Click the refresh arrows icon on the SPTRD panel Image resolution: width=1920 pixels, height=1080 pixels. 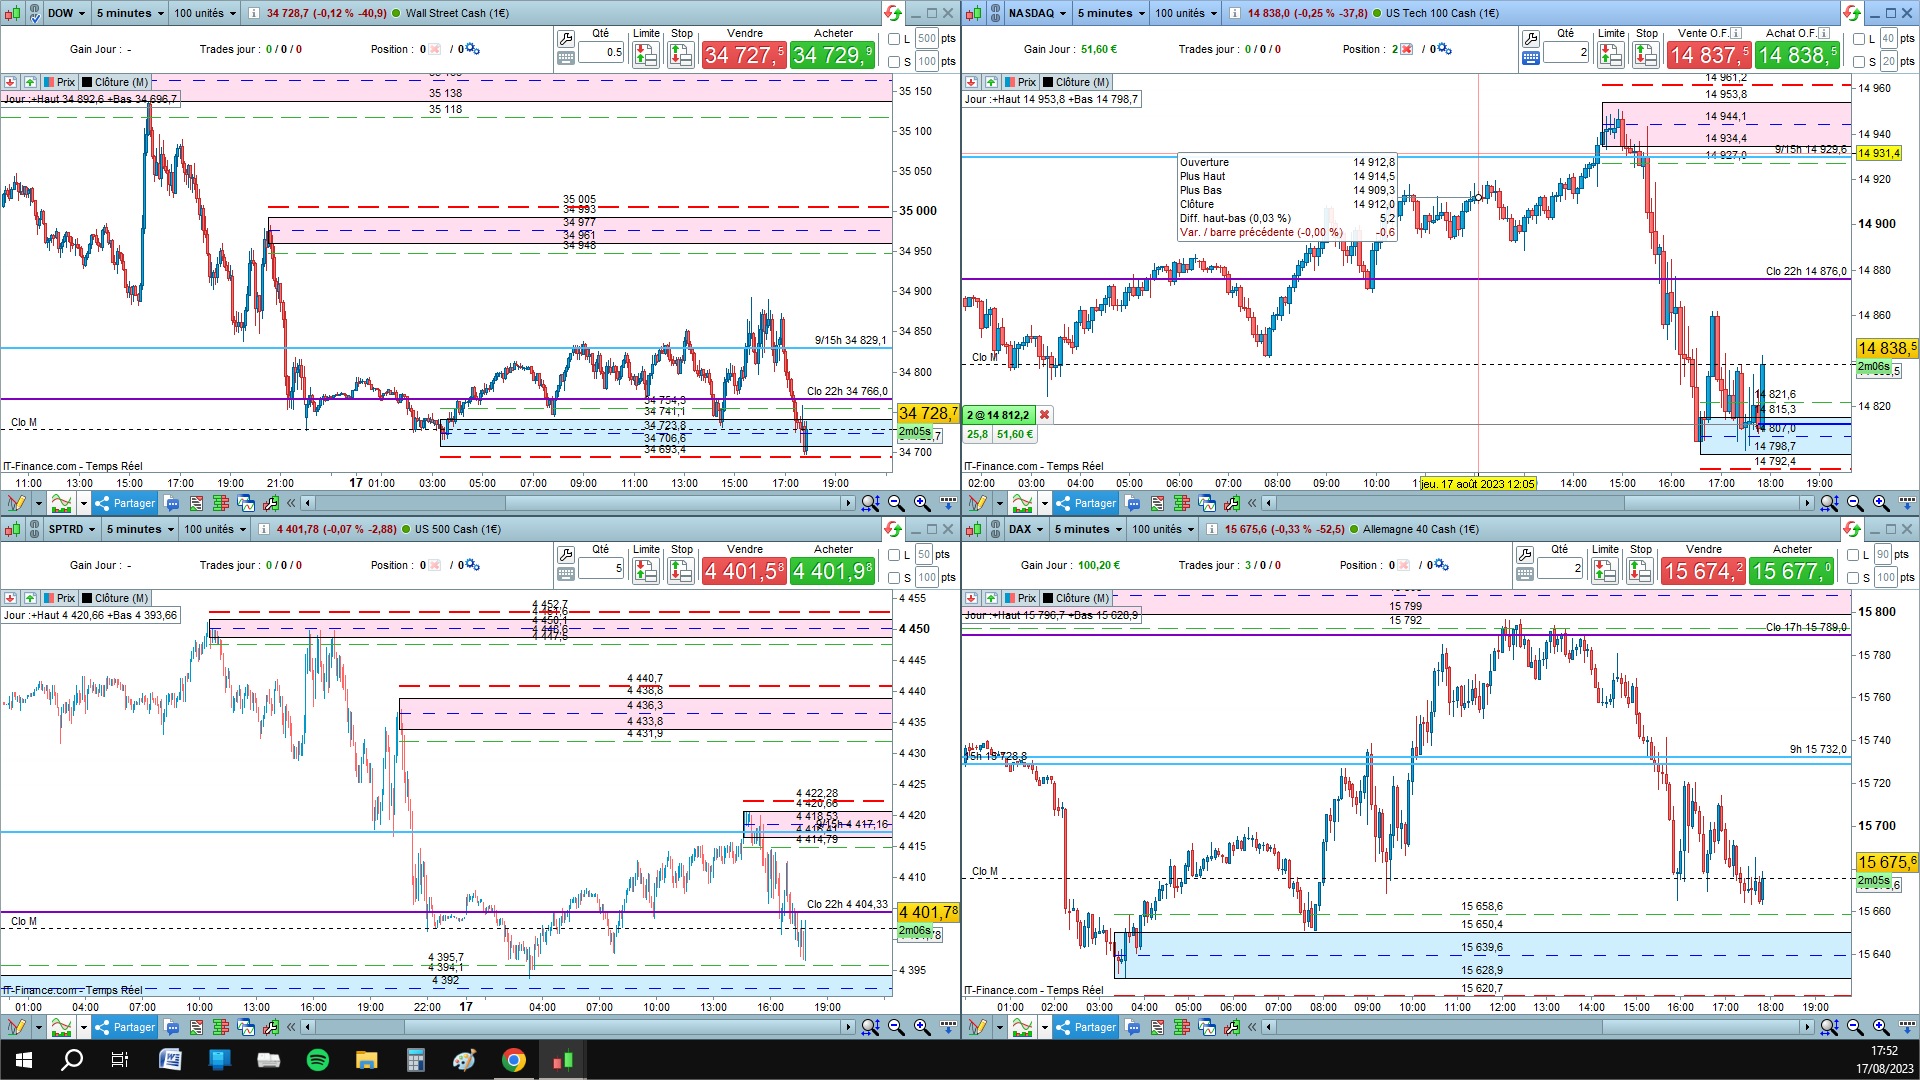coord(892,529)
